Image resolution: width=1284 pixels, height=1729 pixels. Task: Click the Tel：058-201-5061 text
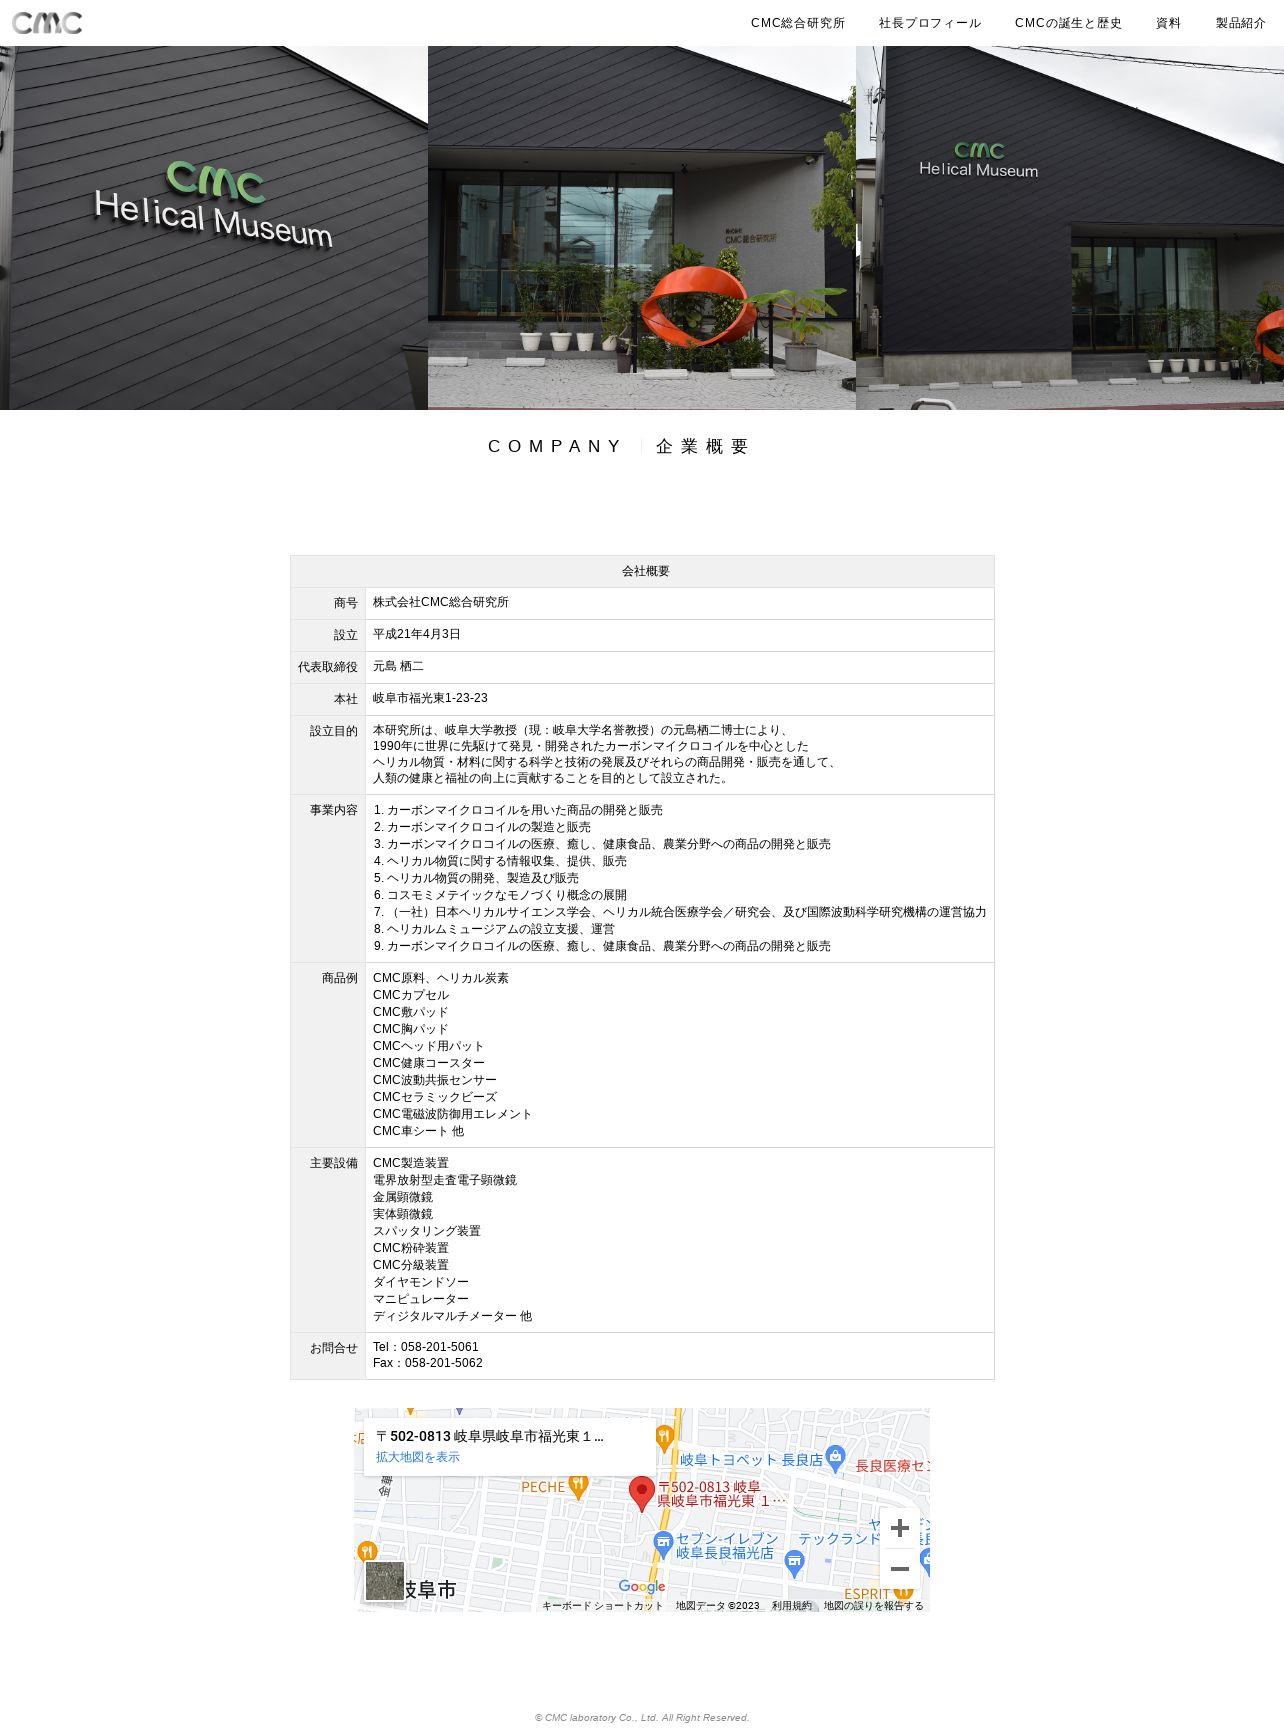426,1347
